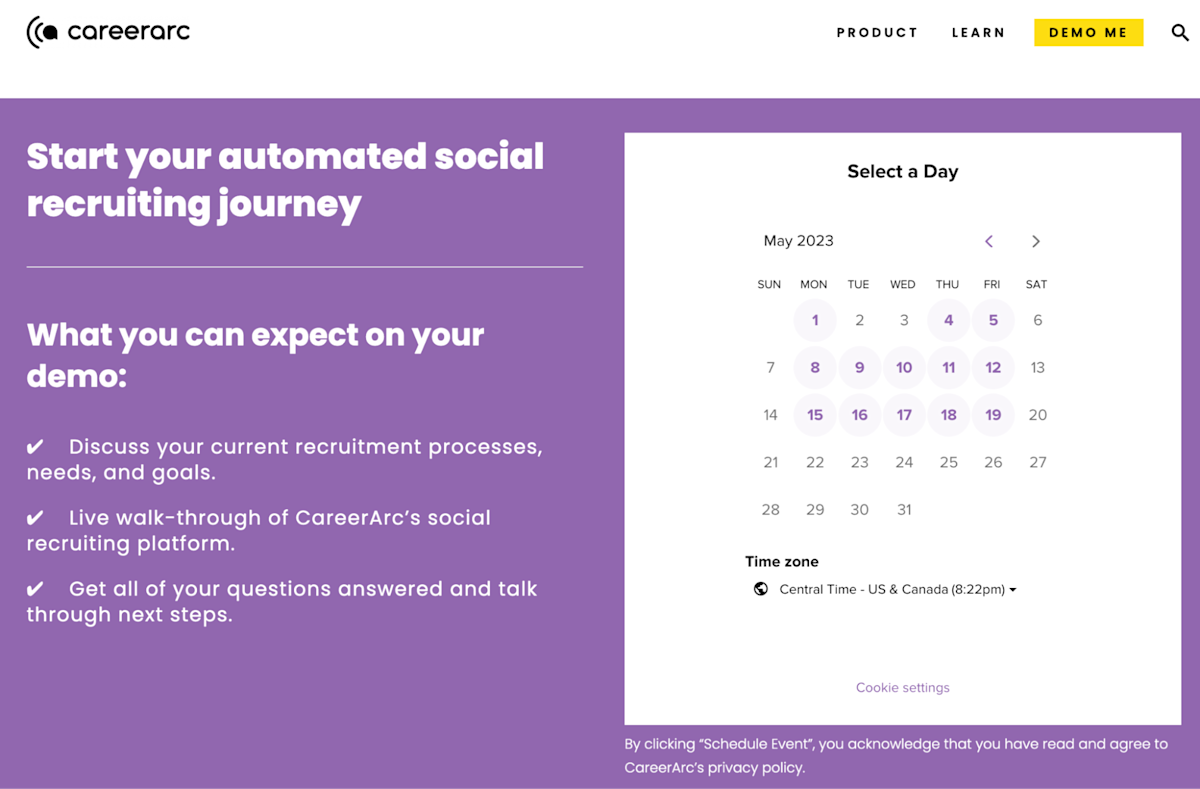Click the checkmark before the questions answered bullet
Screen dimensions: 1200x789
click(37, 588)
